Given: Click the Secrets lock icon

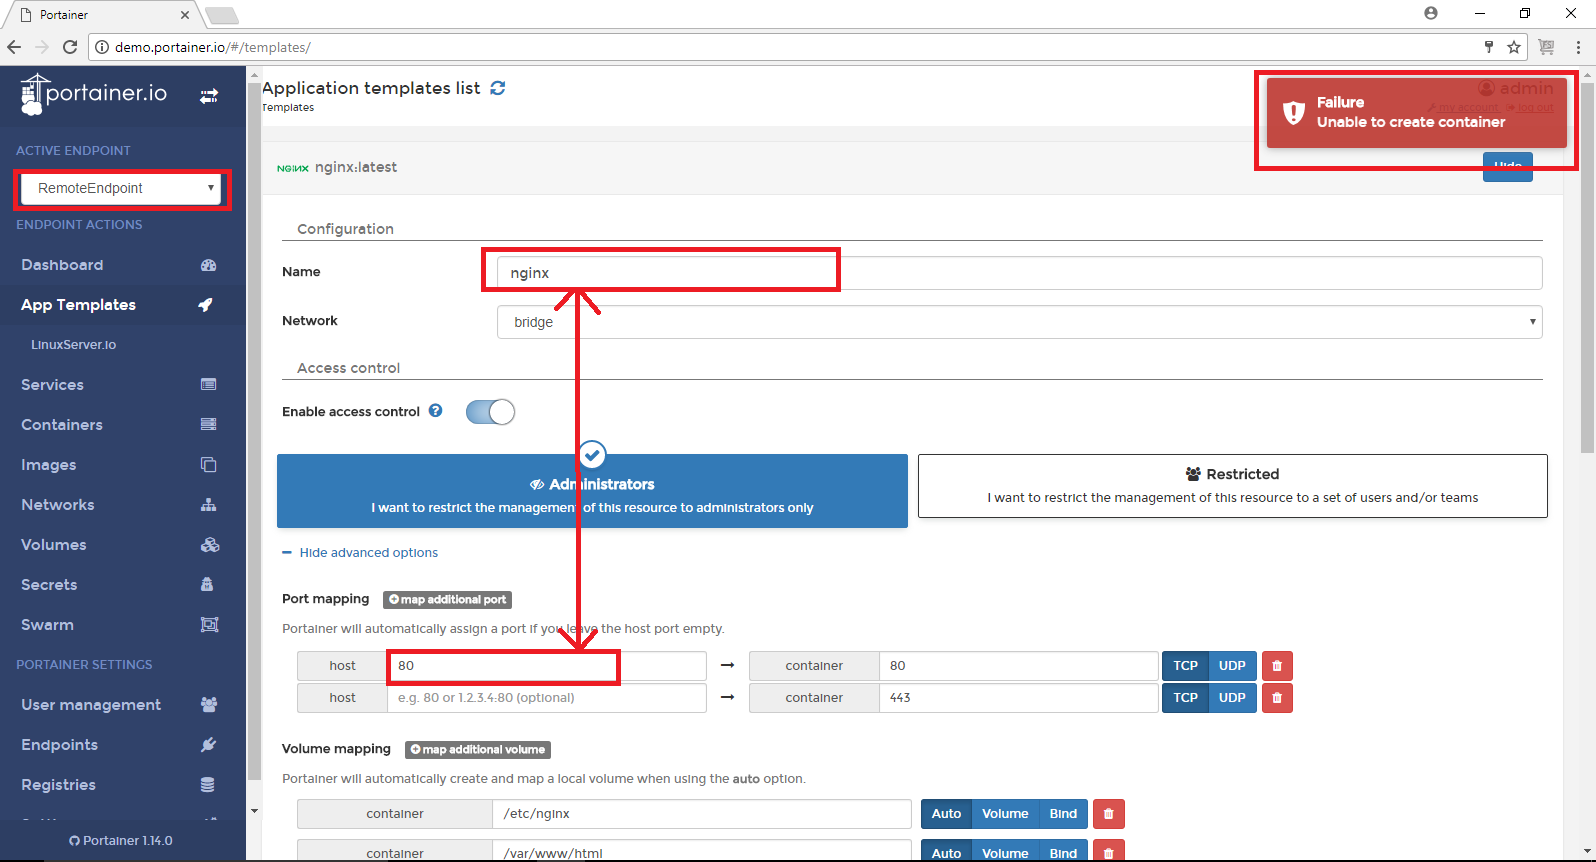Looking at the screenshot, I should [207, 584].
